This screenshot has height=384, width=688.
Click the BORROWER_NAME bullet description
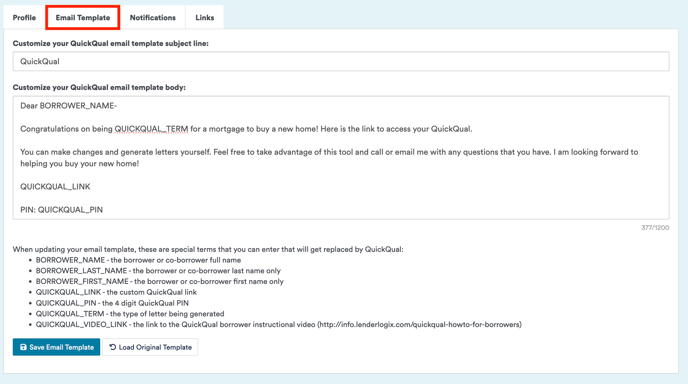[138, 260]
